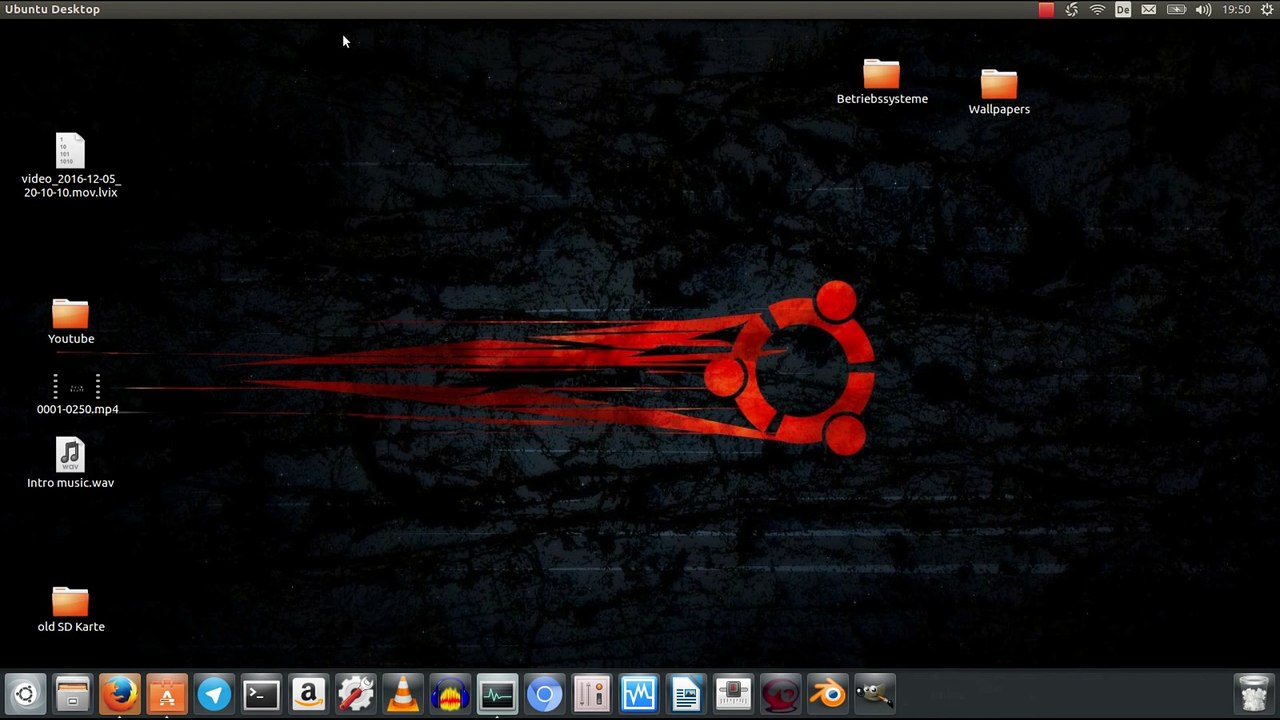Launch GIMP from the dock

pos(874,694)
